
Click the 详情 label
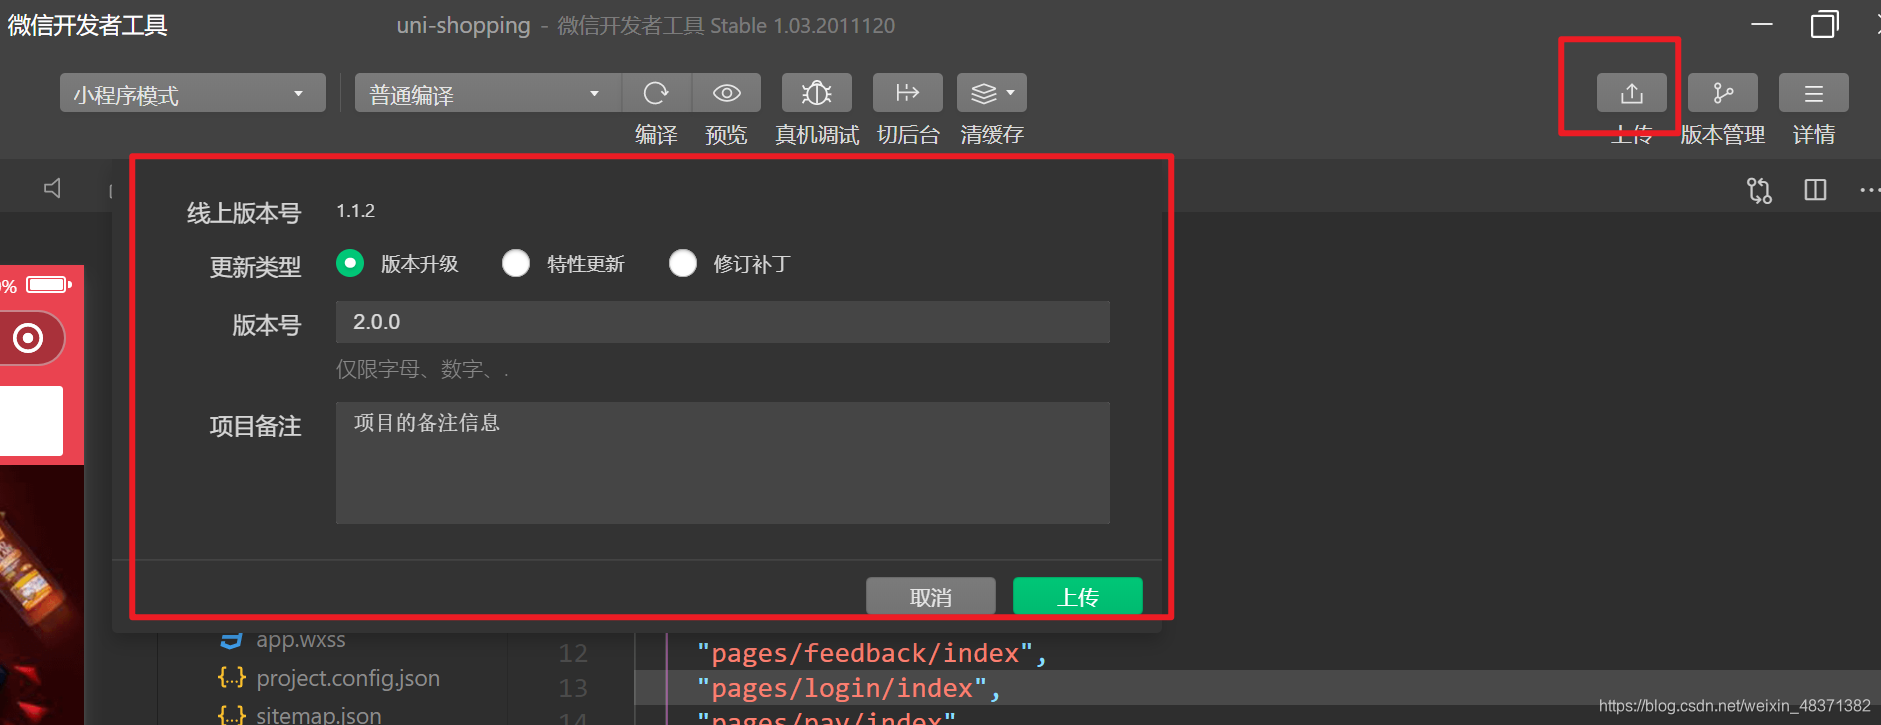click(1814, 135)
